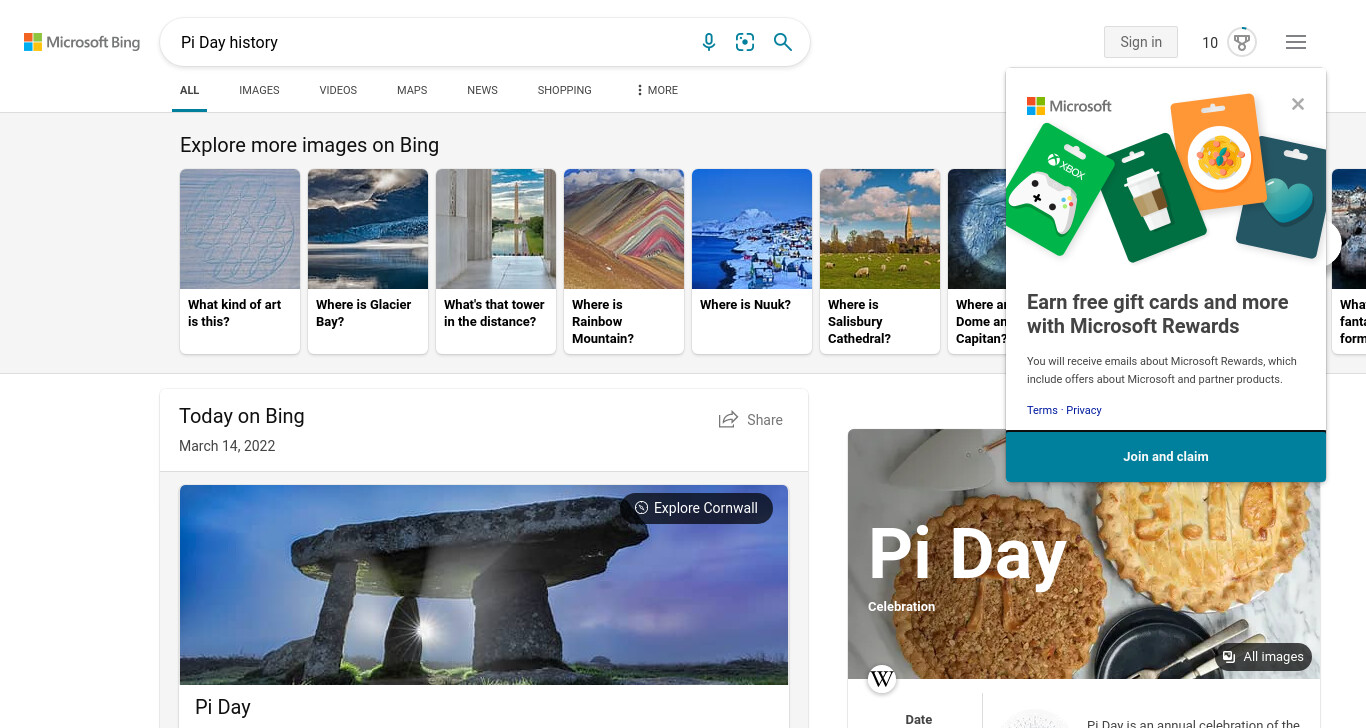Open 'What kind of art is this?' card
Viewport: 1366px width, 728px height.
click(240, 261)
